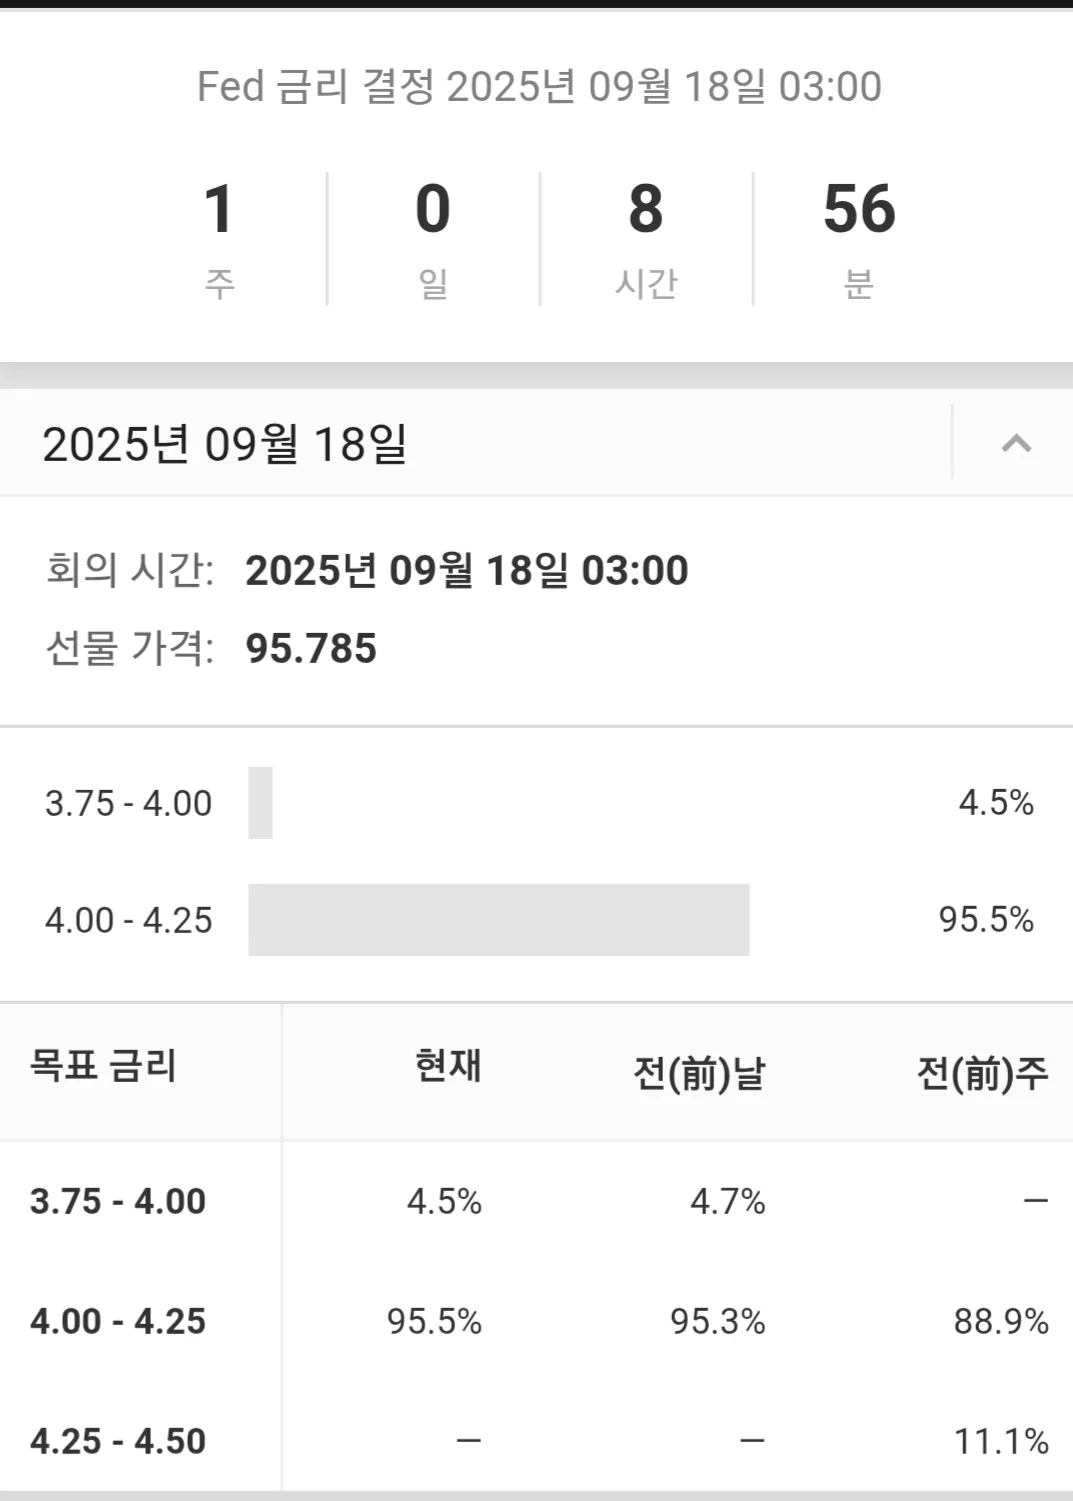Image resolution: width=1073 pixels, height=1501 pixels.
Task: Click the 2025년 09월 18일 accordion header
Action: click(225, 443)
